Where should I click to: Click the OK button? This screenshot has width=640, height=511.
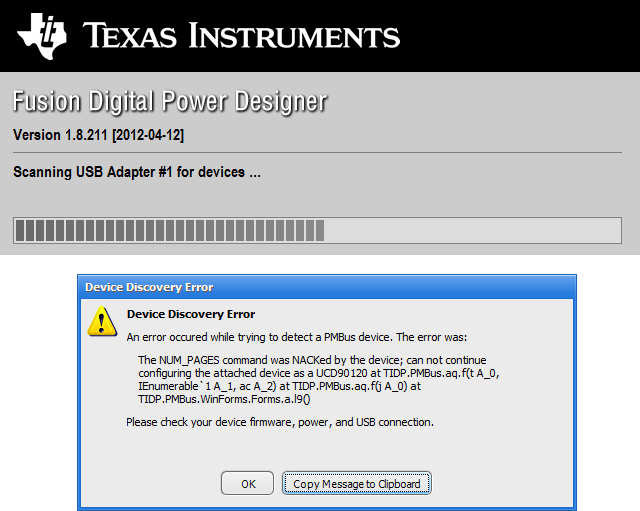(247, 483)
